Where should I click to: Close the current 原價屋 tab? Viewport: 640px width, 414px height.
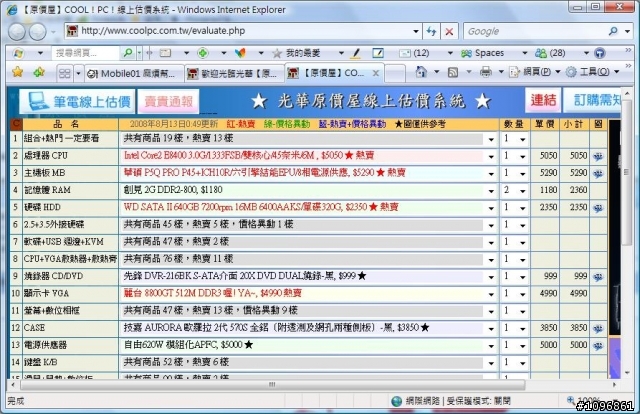[376, 73]
